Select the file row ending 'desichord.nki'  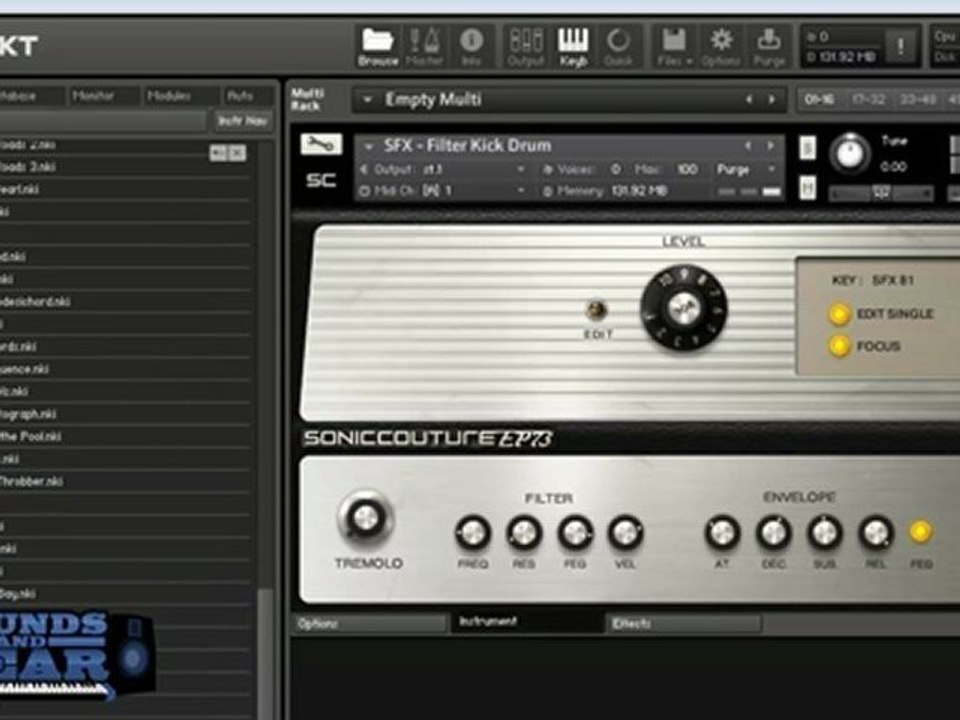point(125,301)
